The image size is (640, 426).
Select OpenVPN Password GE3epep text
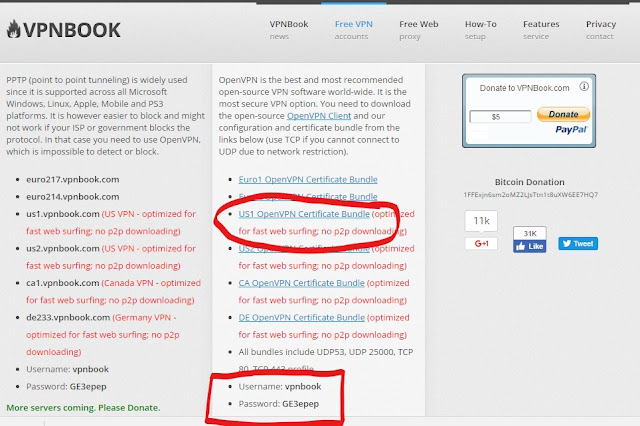tap(279, 404)
